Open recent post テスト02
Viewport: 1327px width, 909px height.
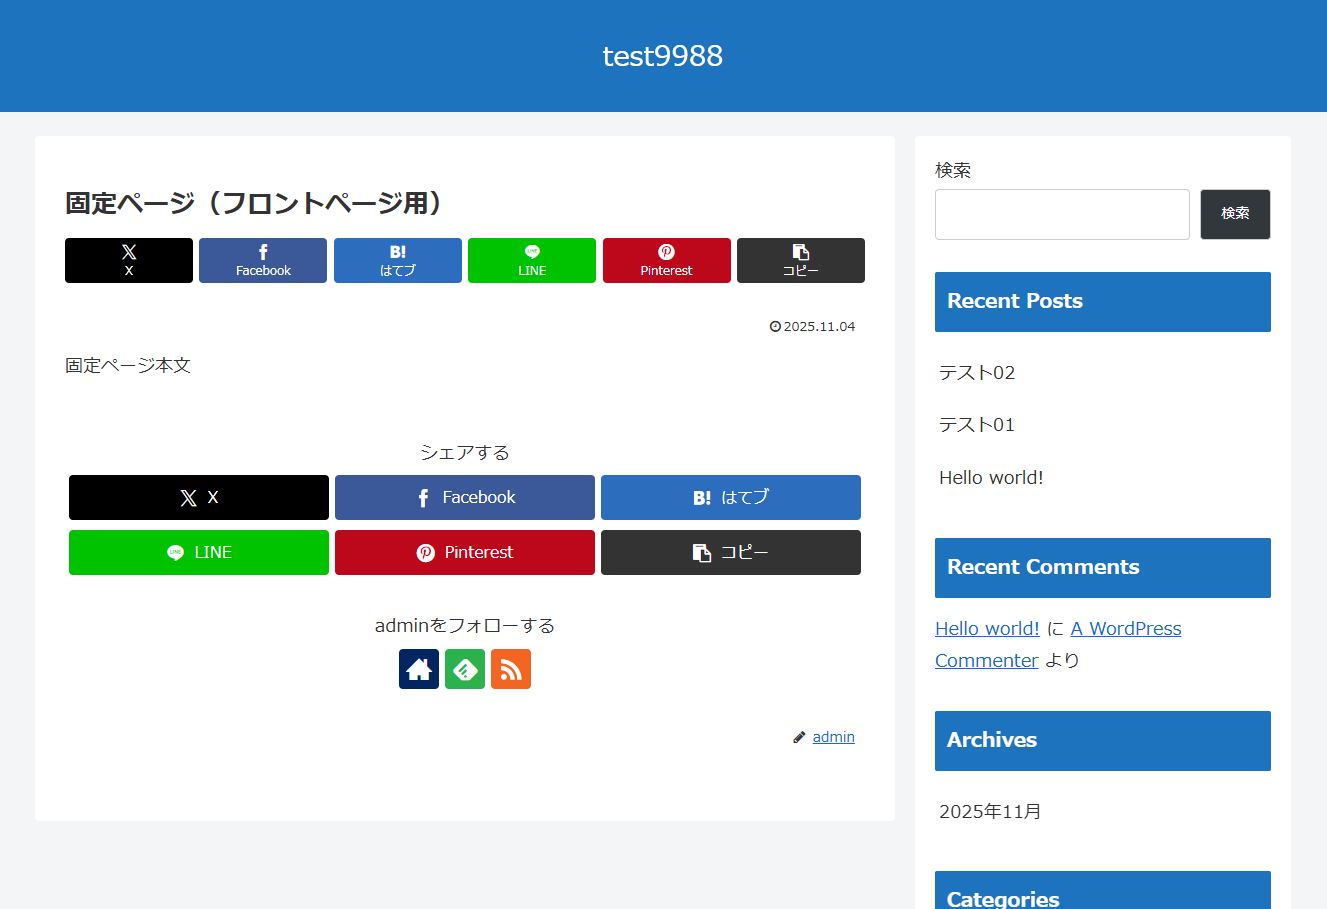pyautogui.click(x=977, y=373)
